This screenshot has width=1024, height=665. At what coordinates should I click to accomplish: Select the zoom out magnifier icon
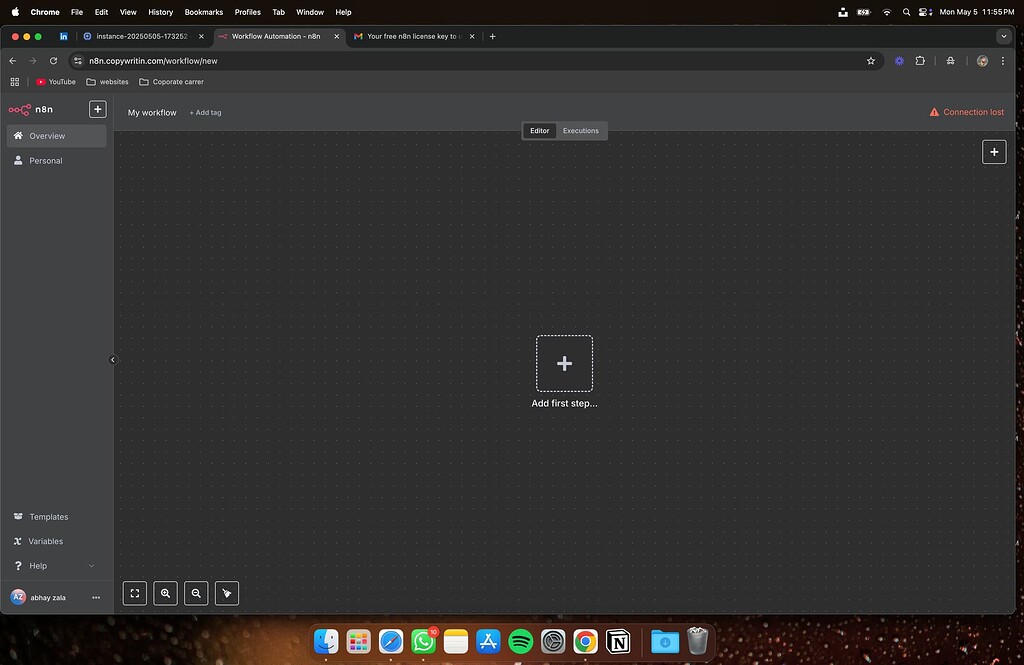[196, 593]
